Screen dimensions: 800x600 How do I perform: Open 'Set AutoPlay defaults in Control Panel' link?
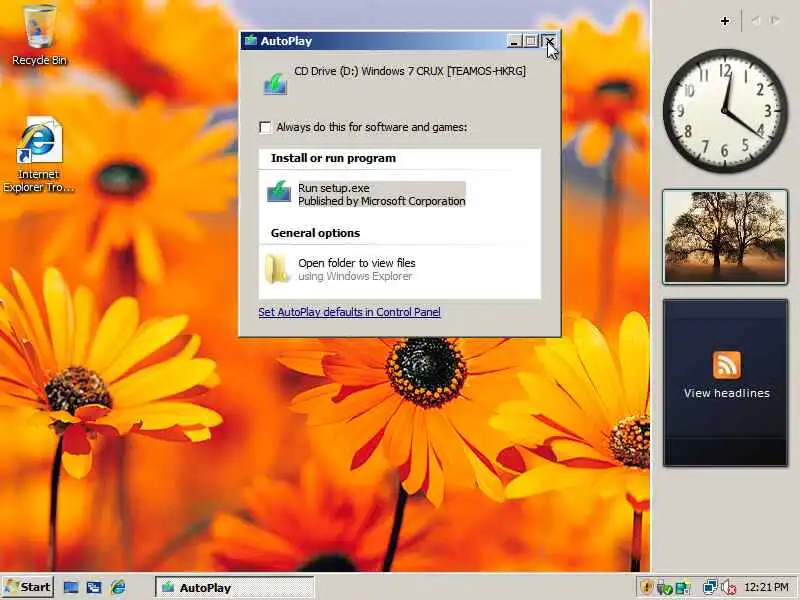click(349, 312)
